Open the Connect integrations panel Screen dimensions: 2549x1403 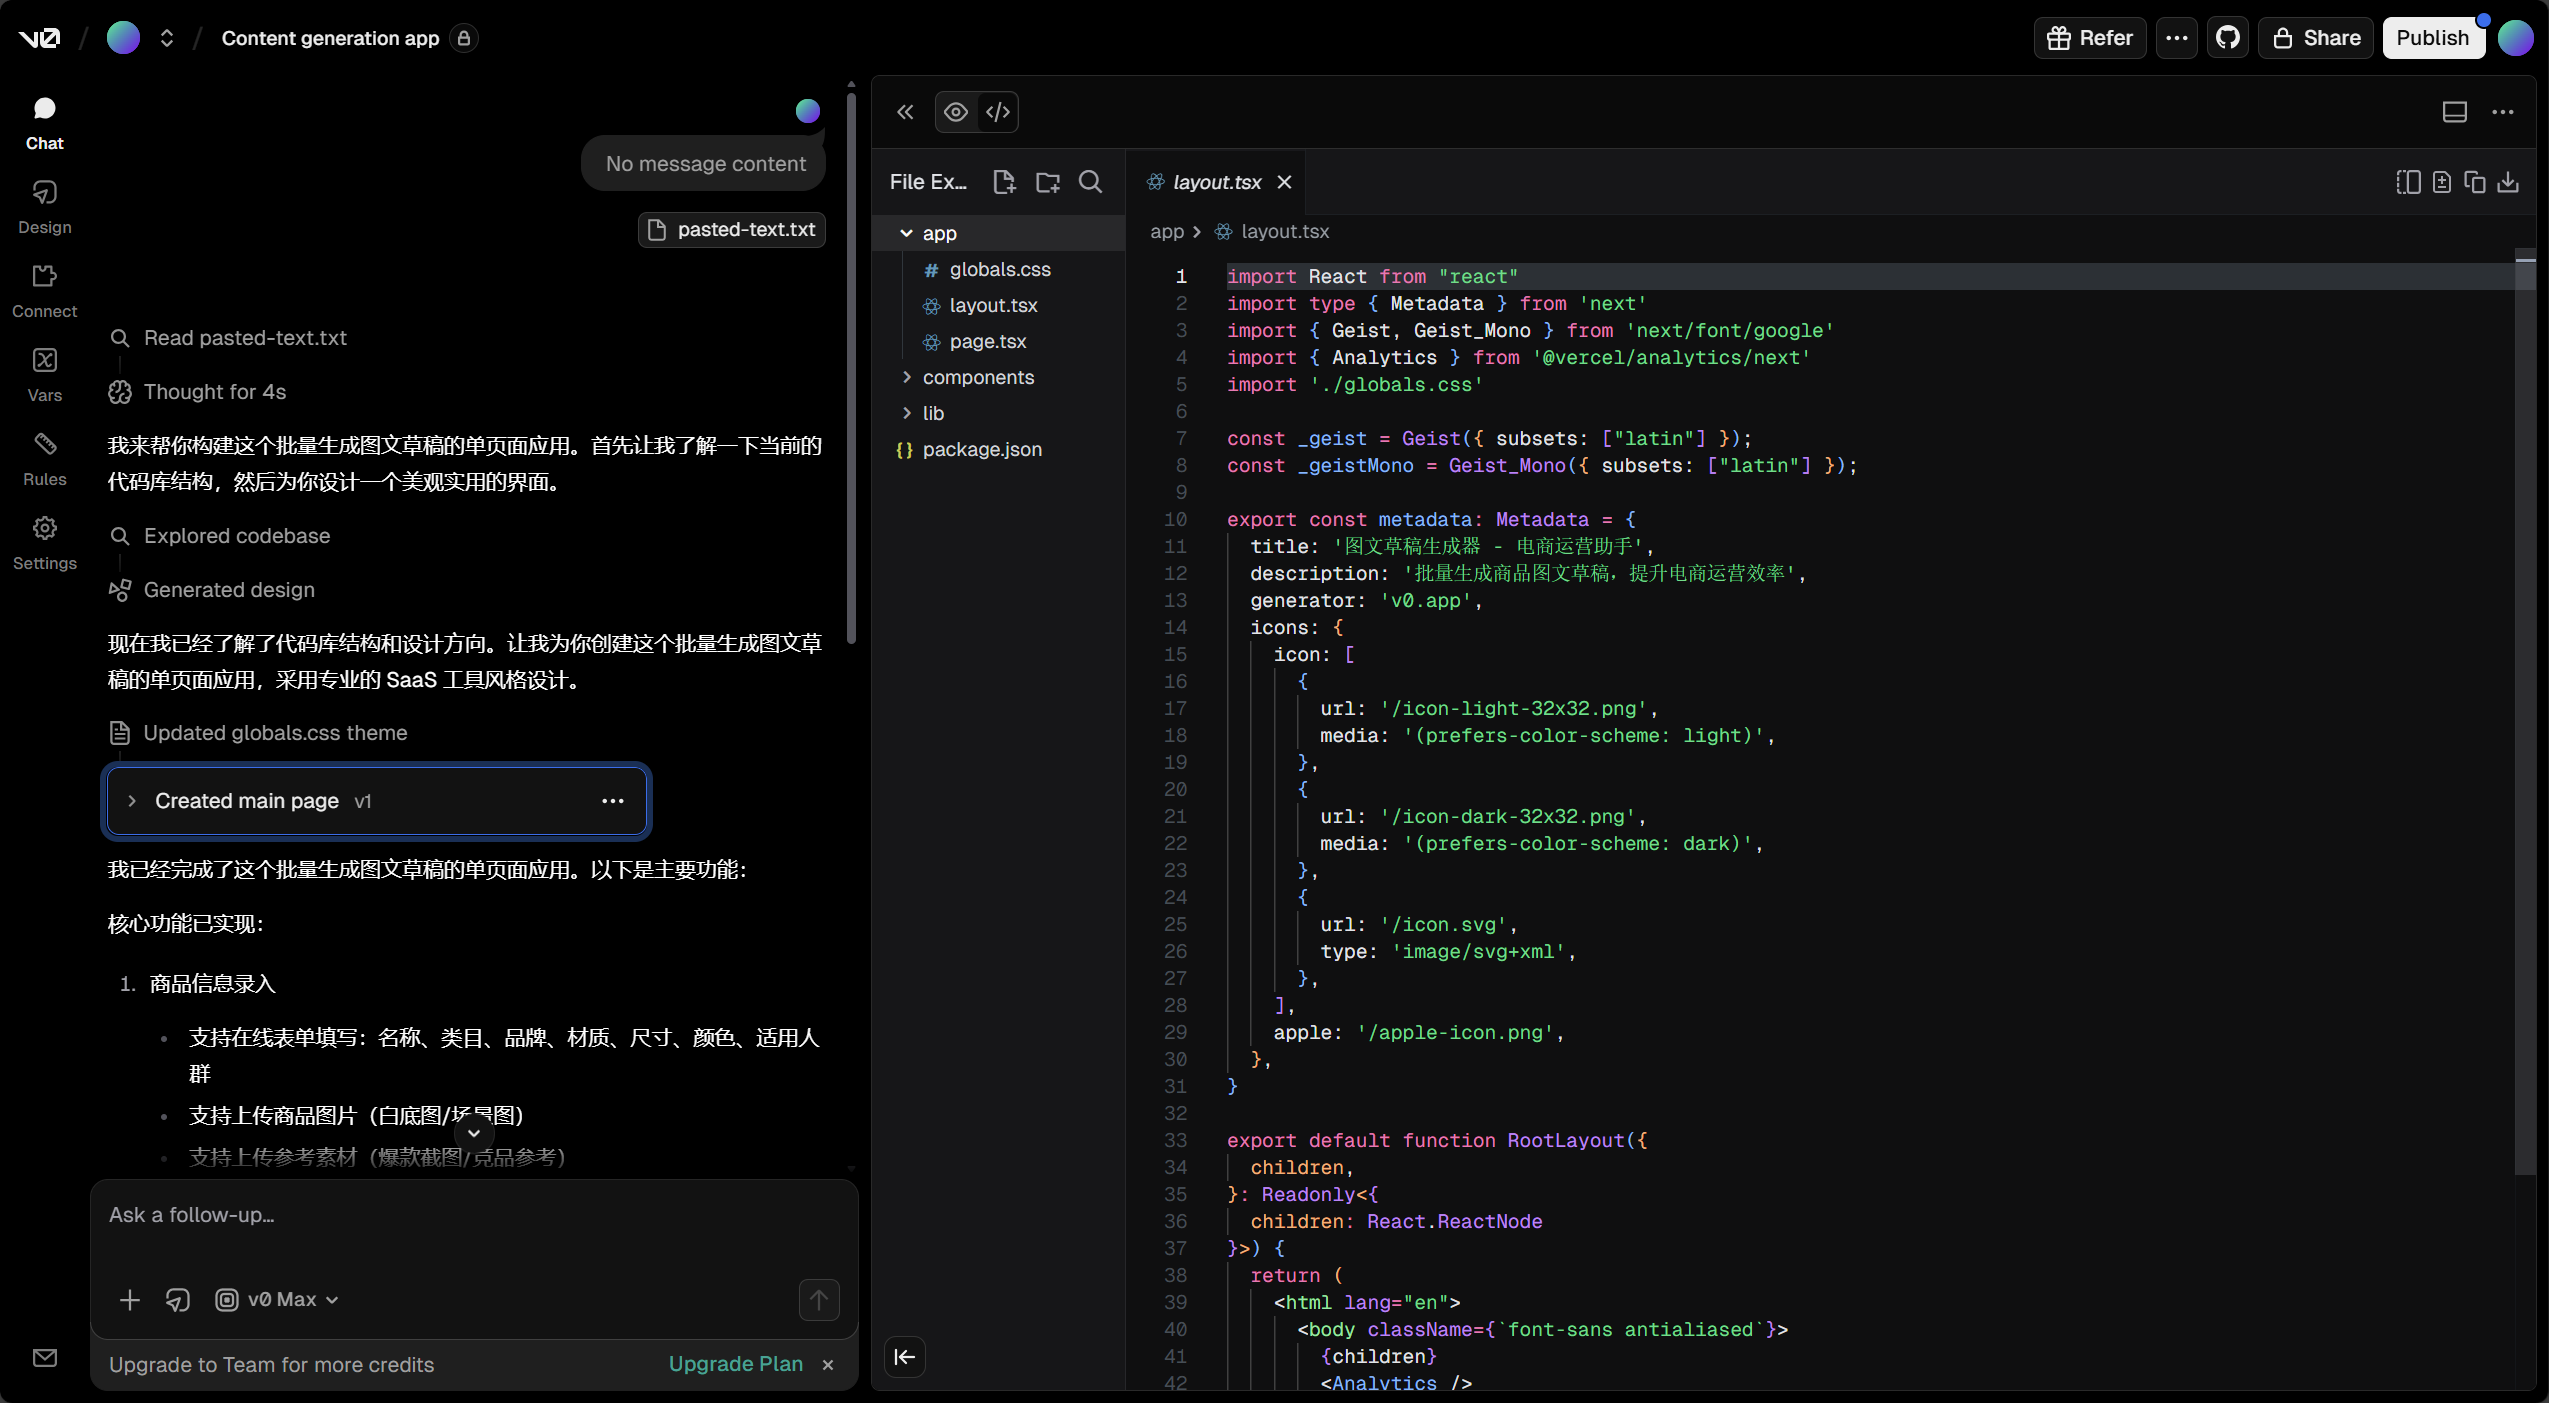(44, 290)
